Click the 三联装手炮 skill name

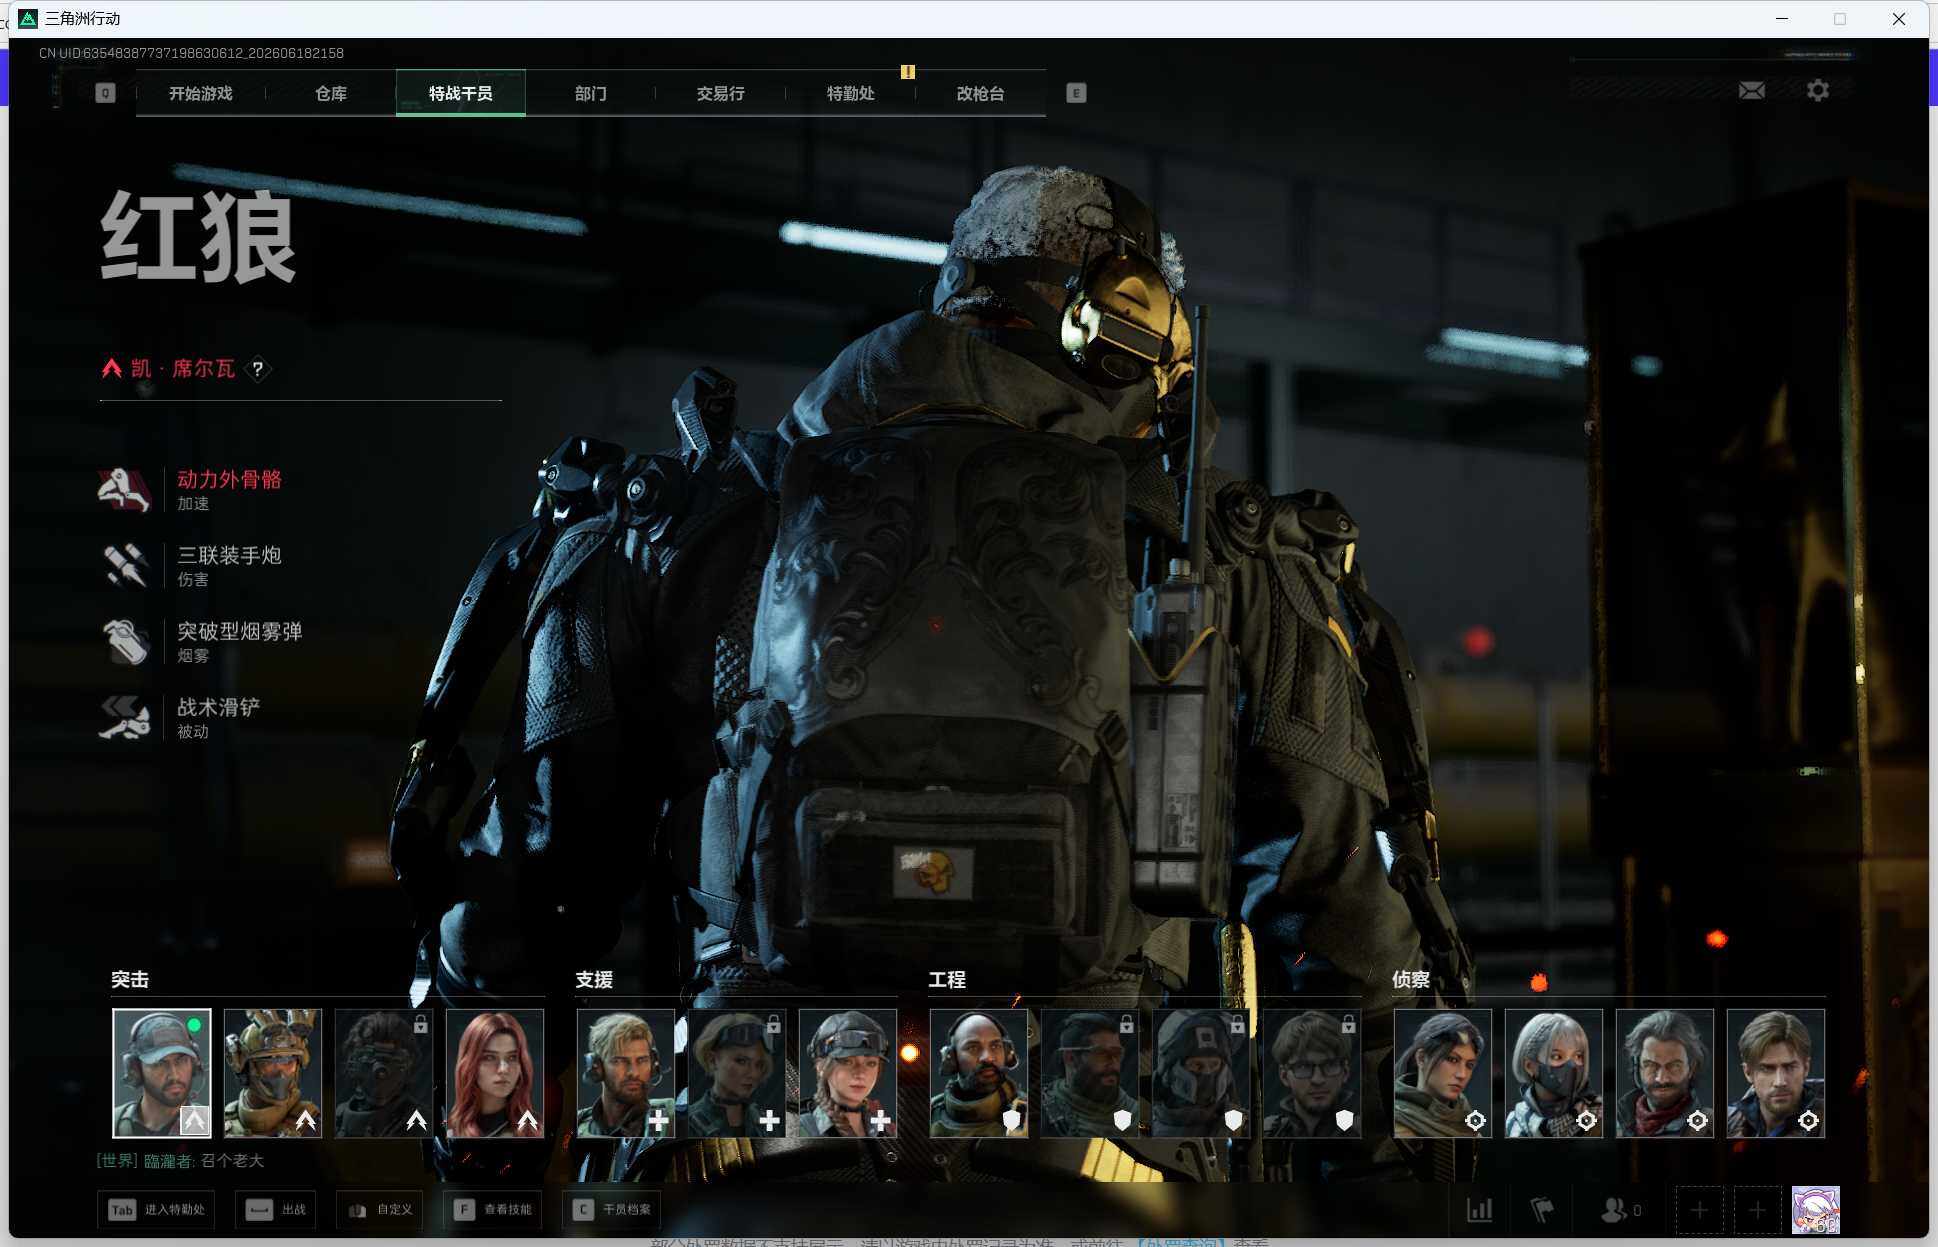tap(229, 555)
